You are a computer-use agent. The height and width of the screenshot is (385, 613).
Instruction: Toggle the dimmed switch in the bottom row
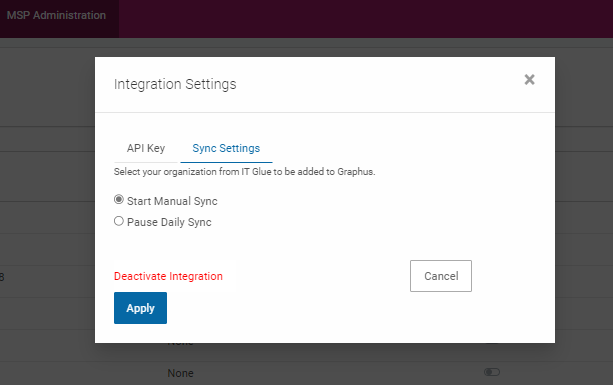click(492, 372)
